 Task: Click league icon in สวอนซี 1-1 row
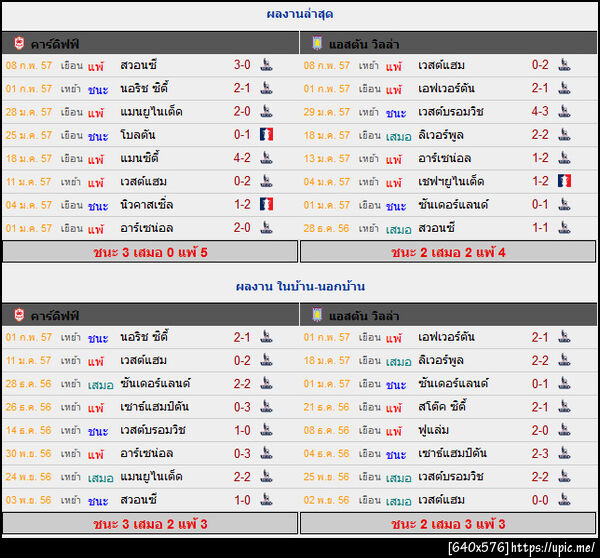pos(564,227)
